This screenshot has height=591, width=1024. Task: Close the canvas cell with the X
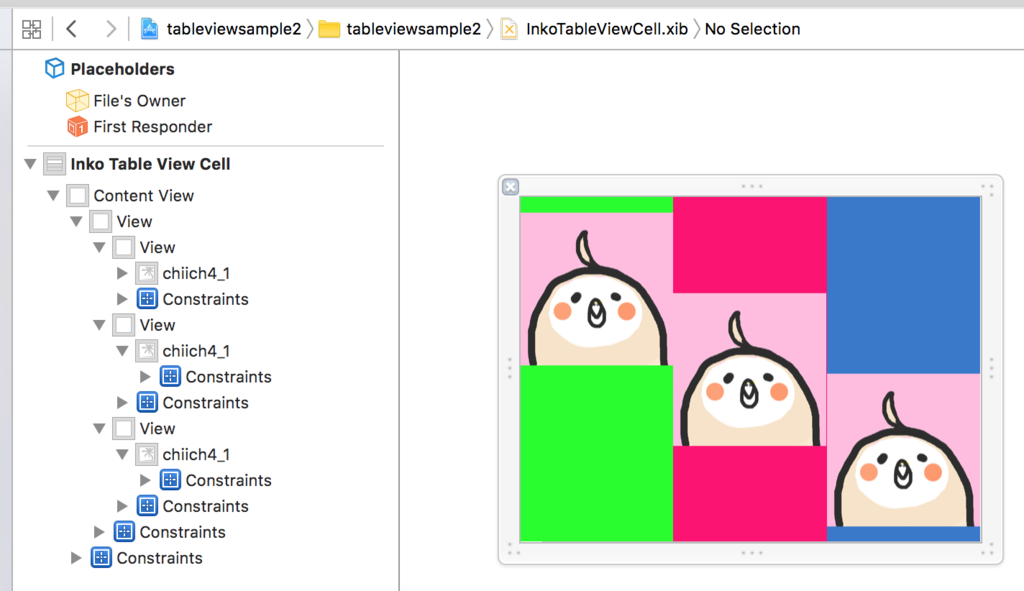pyautogui.click(x=511, y=187)
